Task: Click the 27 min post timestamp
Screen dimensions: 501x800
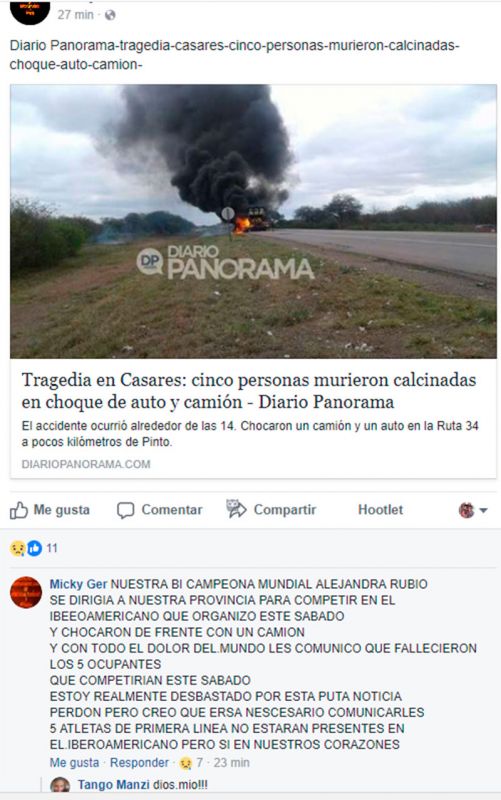Action: (x=76, y=15)
